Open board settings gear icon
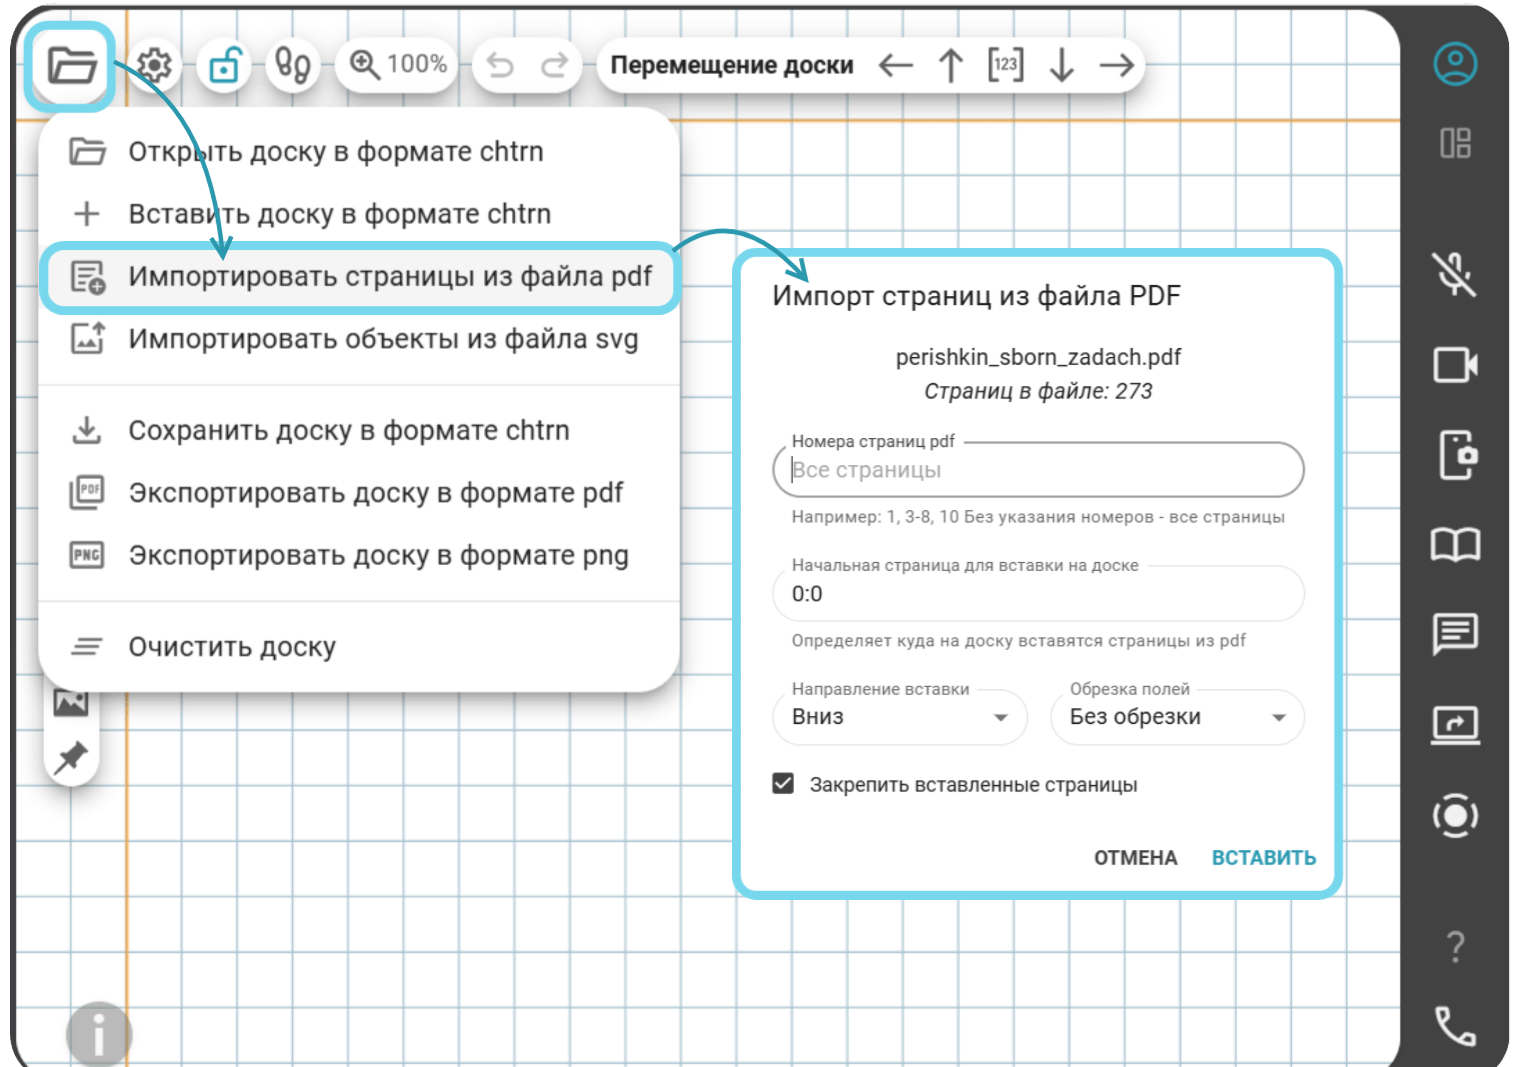 click(x=154, y=66)
